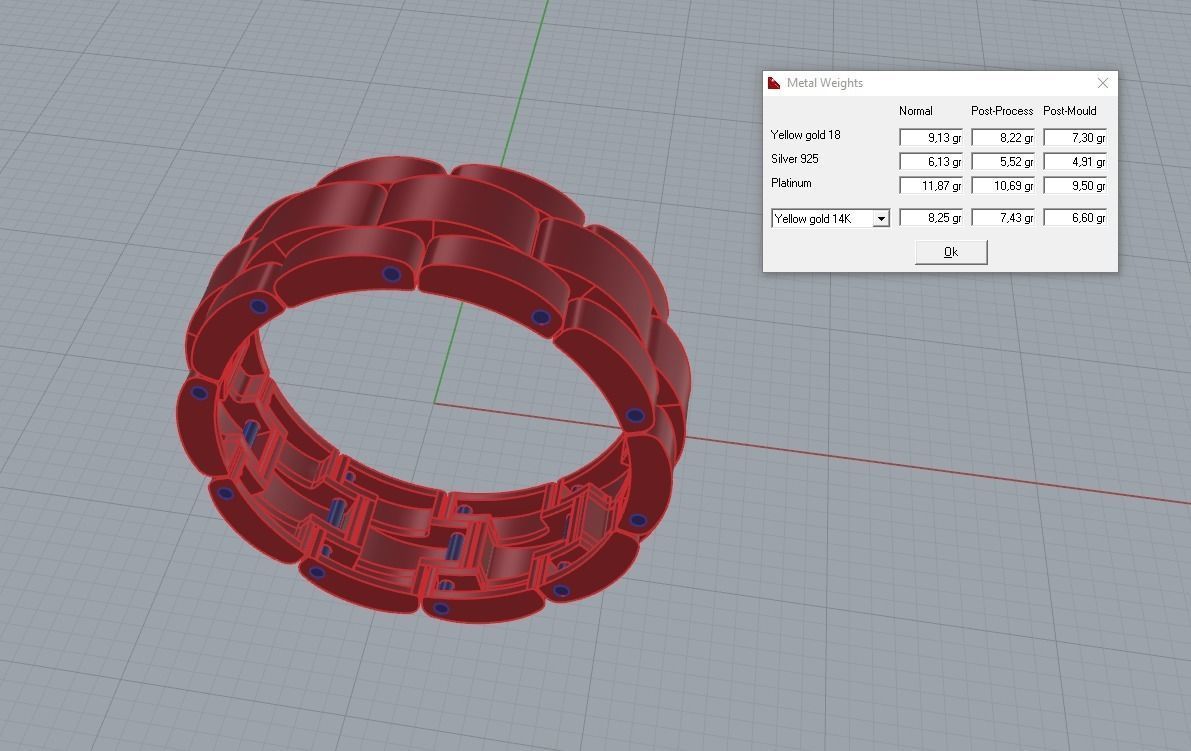Select Yellow gold 18 Normal weight field
The image size is (1191, 751).
[930, 137]
